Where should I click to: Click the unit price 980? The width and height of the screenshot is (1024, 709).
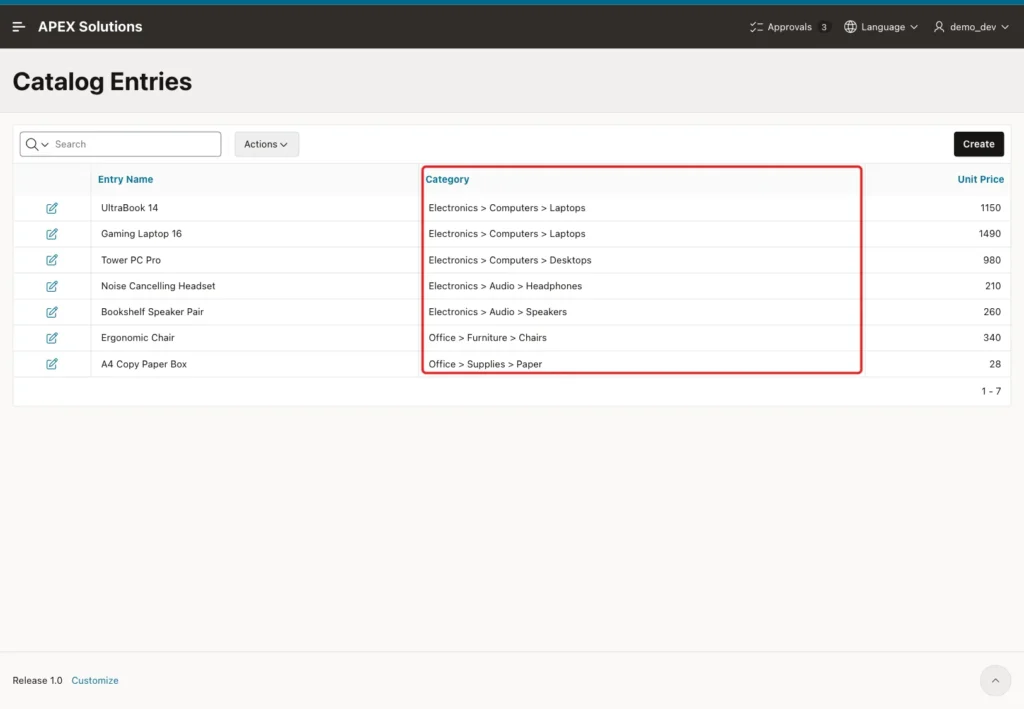point(991,260)
